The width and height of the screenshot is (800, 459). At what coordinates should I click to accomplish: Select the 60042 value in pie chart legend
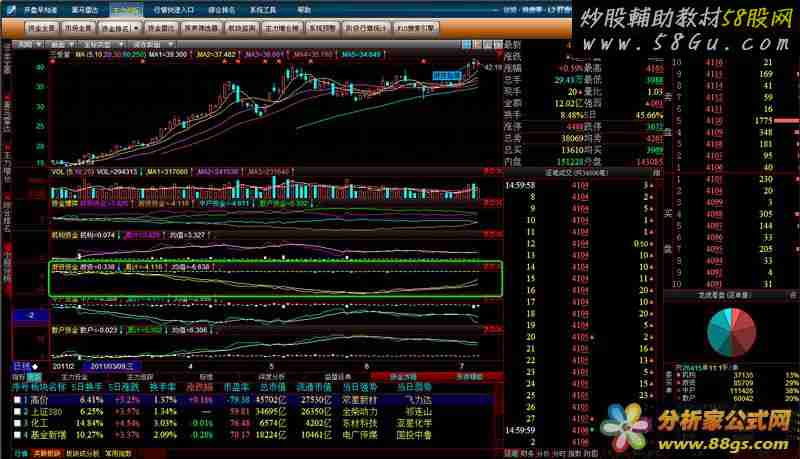(x=743, y=398)
